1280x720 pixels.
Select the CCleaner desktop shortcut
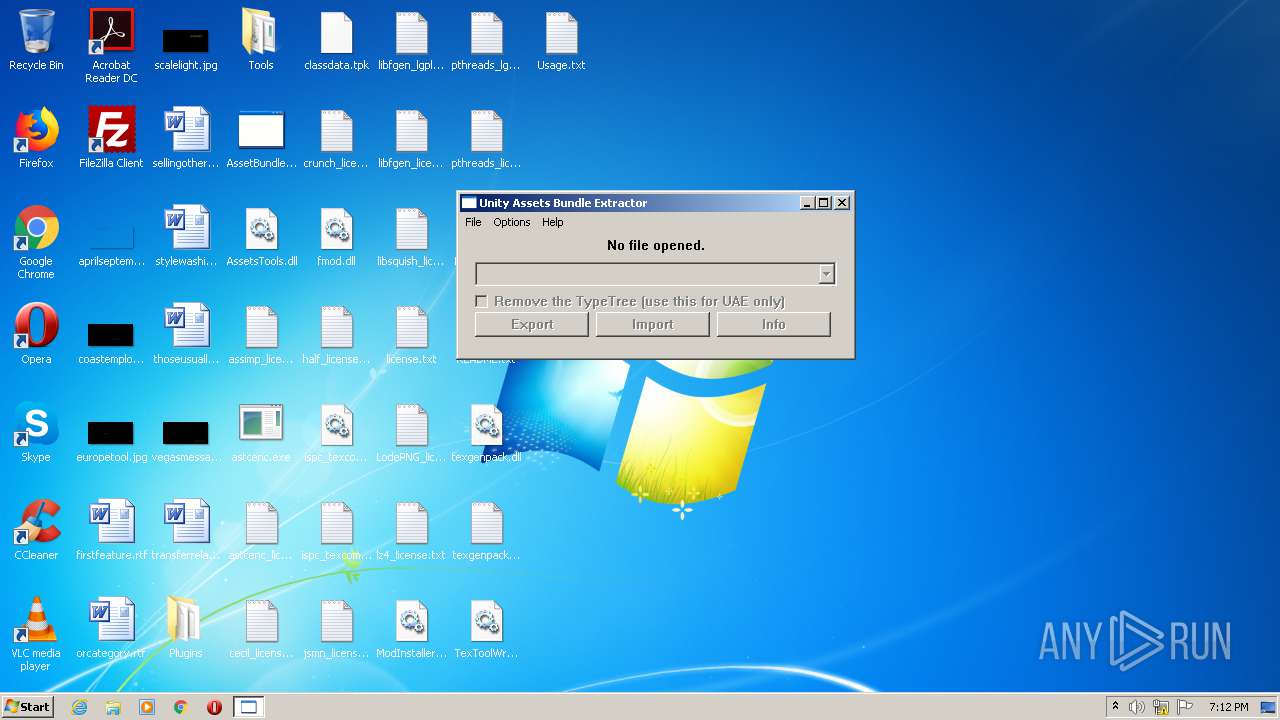coord(36,530)
